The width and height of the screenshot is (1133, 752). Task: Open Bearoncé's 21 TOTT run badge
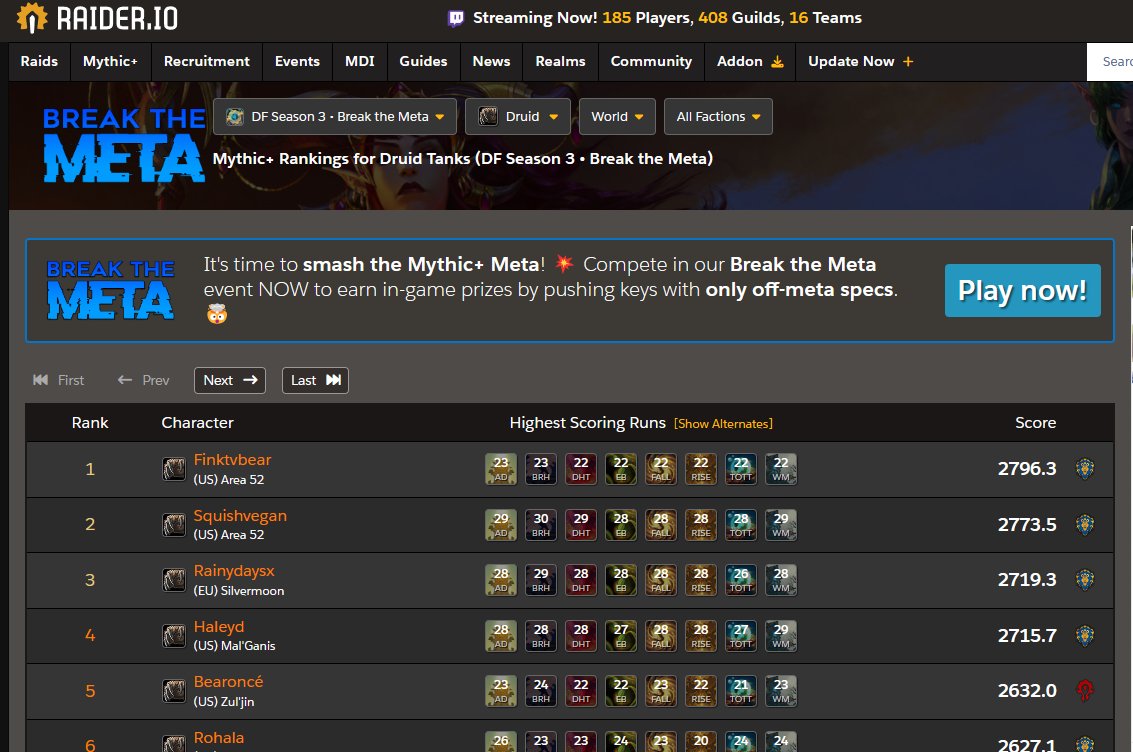[x=741, y=691]
